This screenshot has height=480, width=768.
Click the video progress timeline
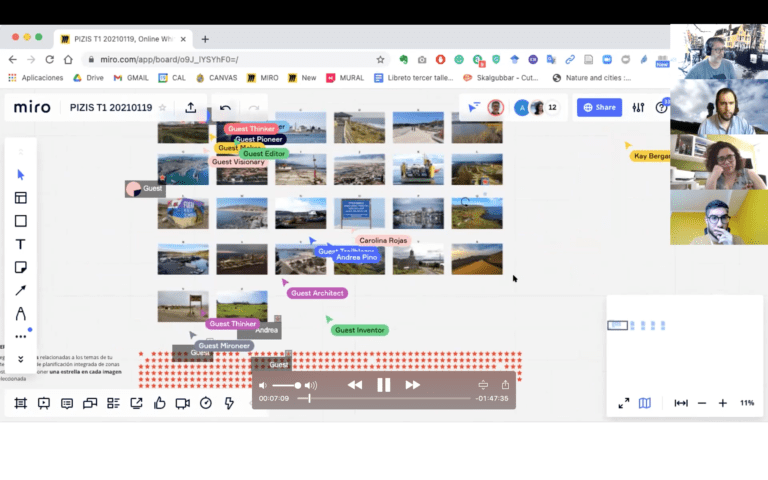(384, 399)
